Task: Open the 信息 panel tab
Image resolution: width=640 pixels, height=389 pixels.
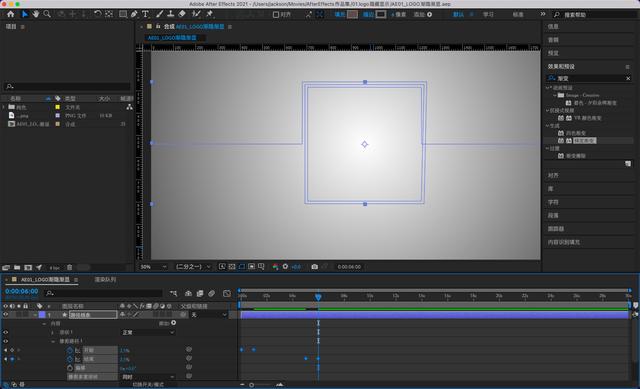Action: 553,27
